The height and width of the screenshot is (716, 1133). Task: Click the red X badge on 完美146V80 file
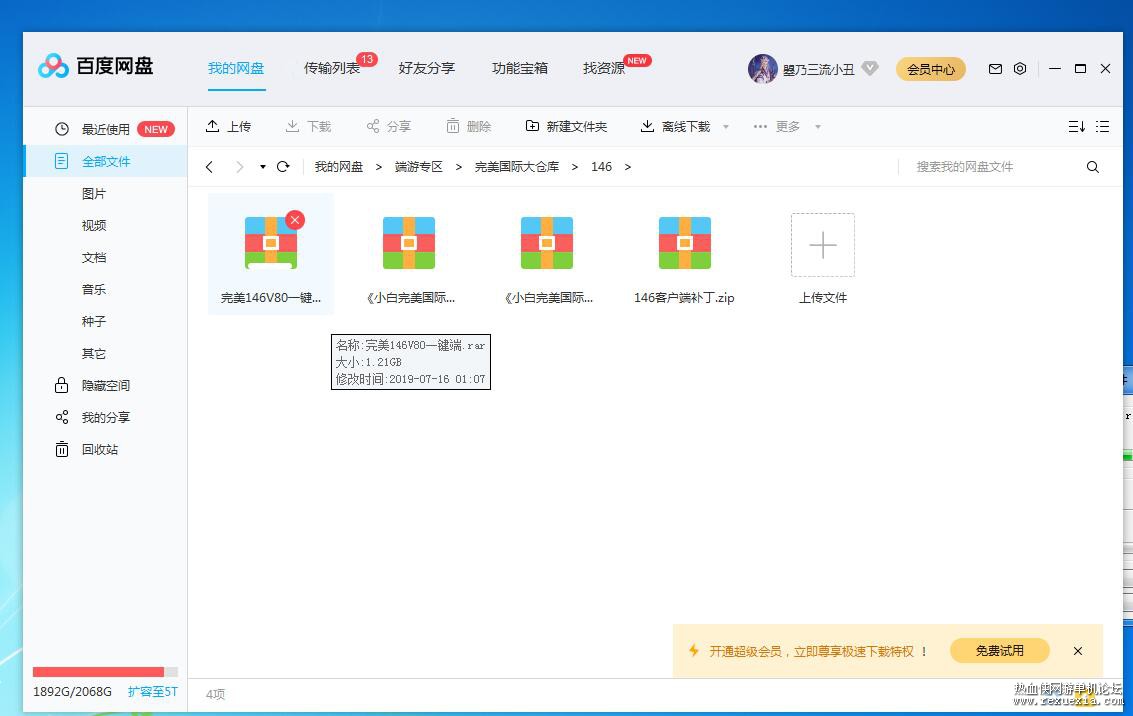[x=295, y=220]
